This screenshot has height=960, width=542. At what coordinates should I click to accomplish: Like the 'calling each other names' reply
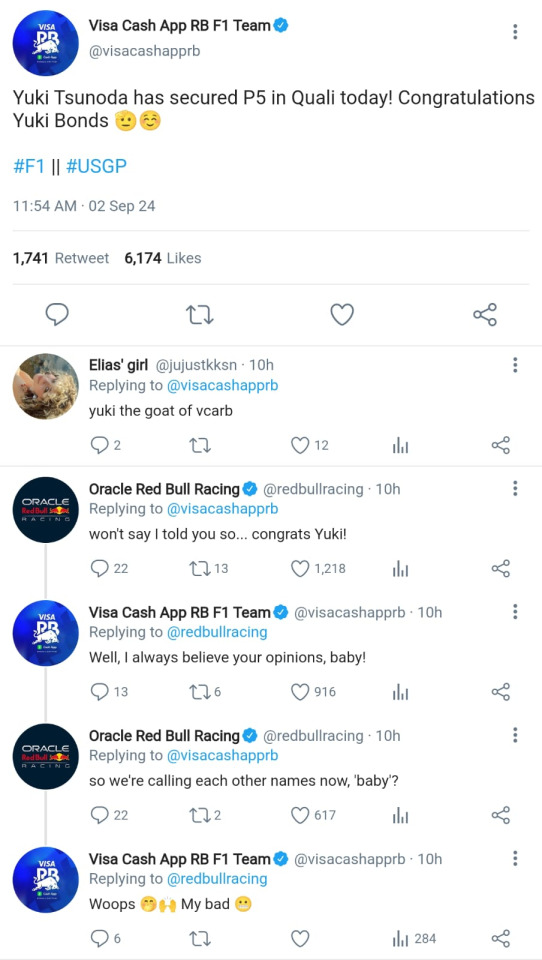(x=299, y=815)
